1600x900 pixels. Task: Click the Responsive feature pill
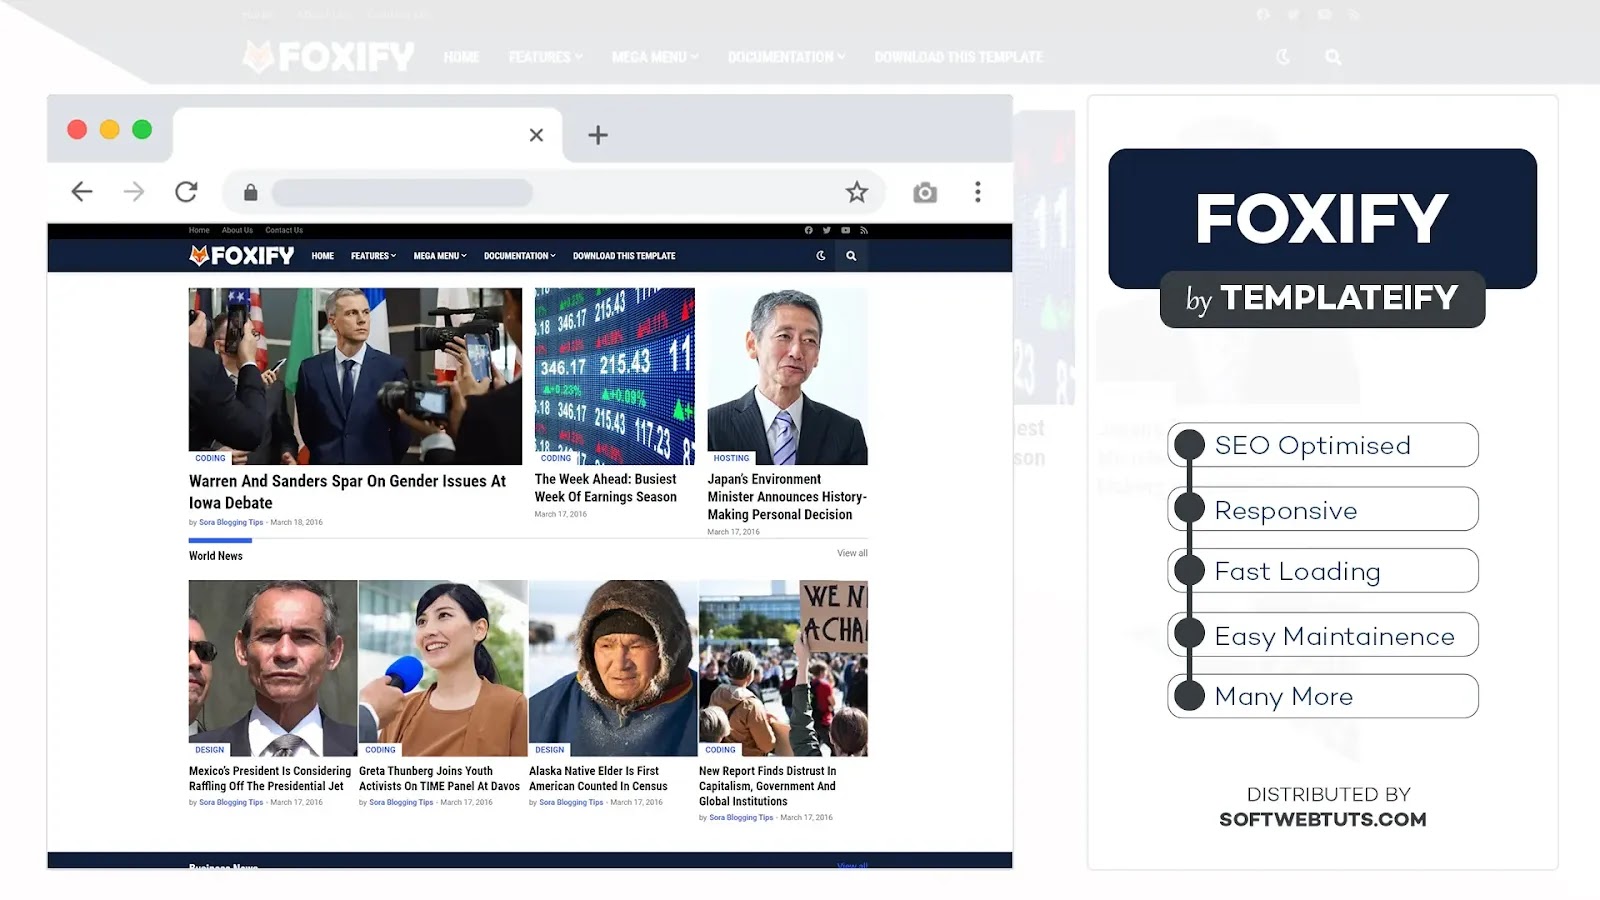pos(1323,510)
